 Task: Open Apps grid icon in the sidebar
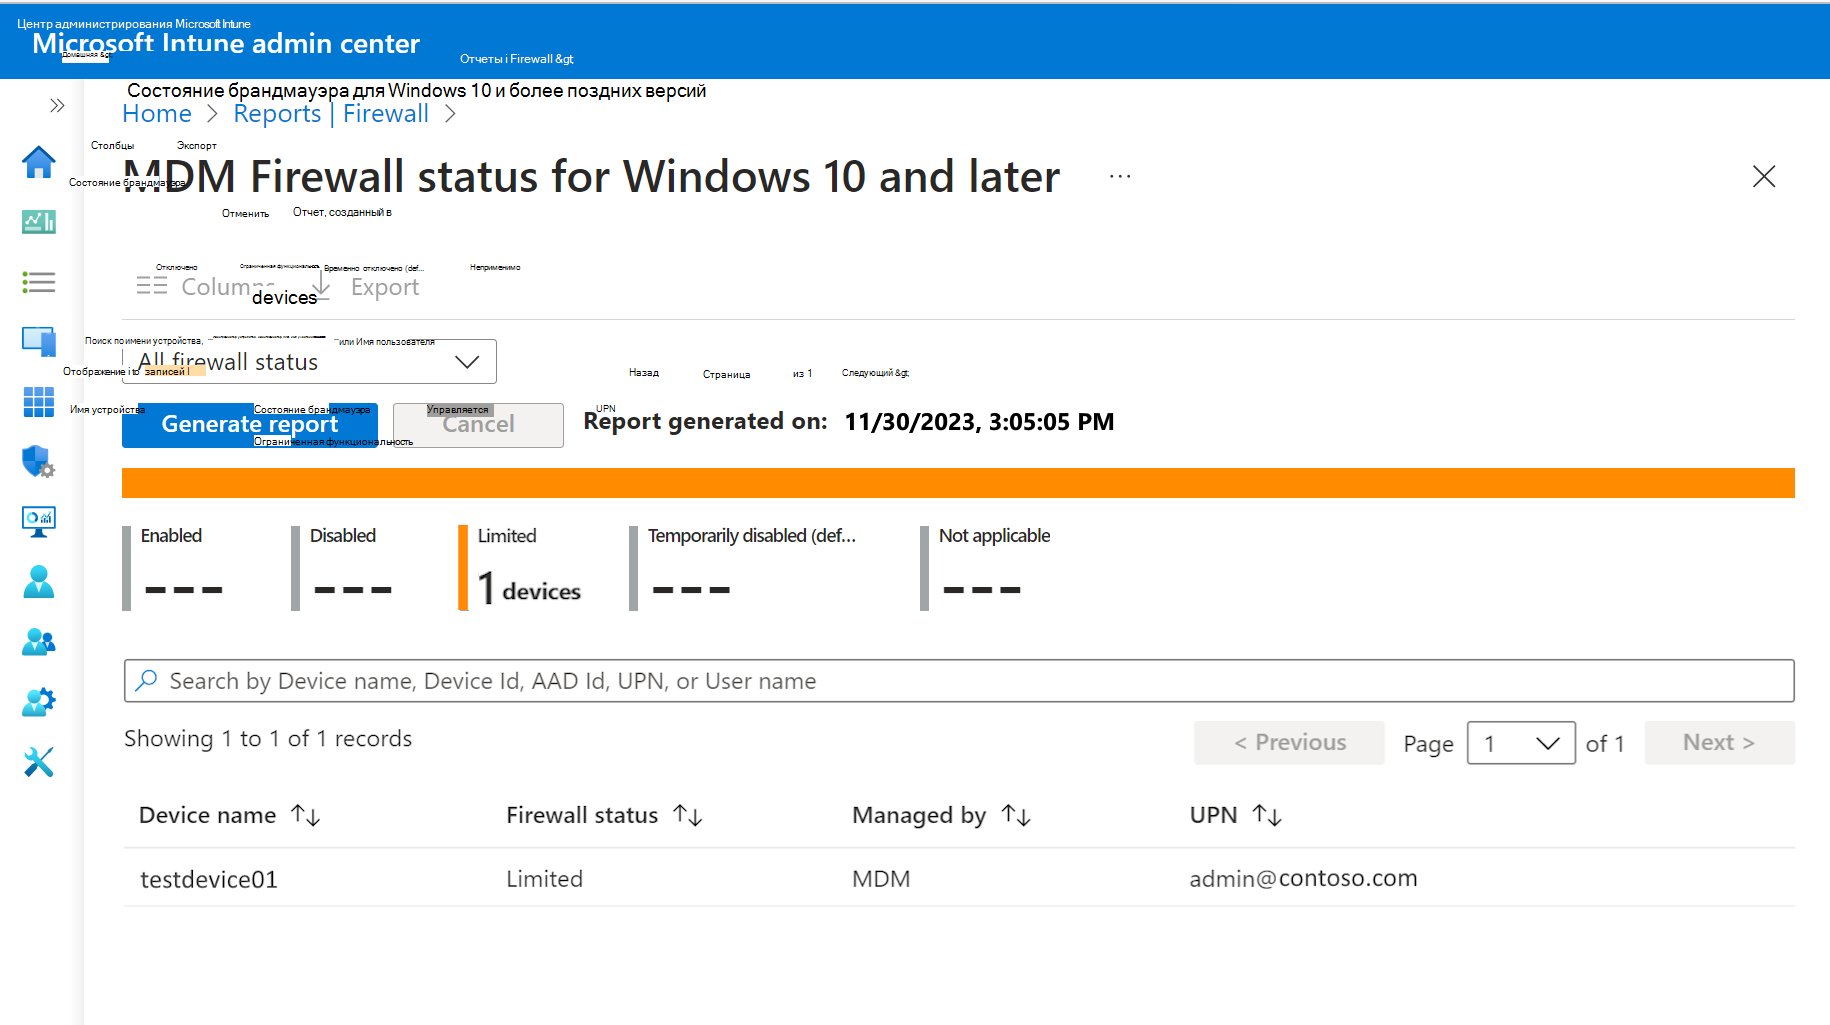(x=39, y=402)
